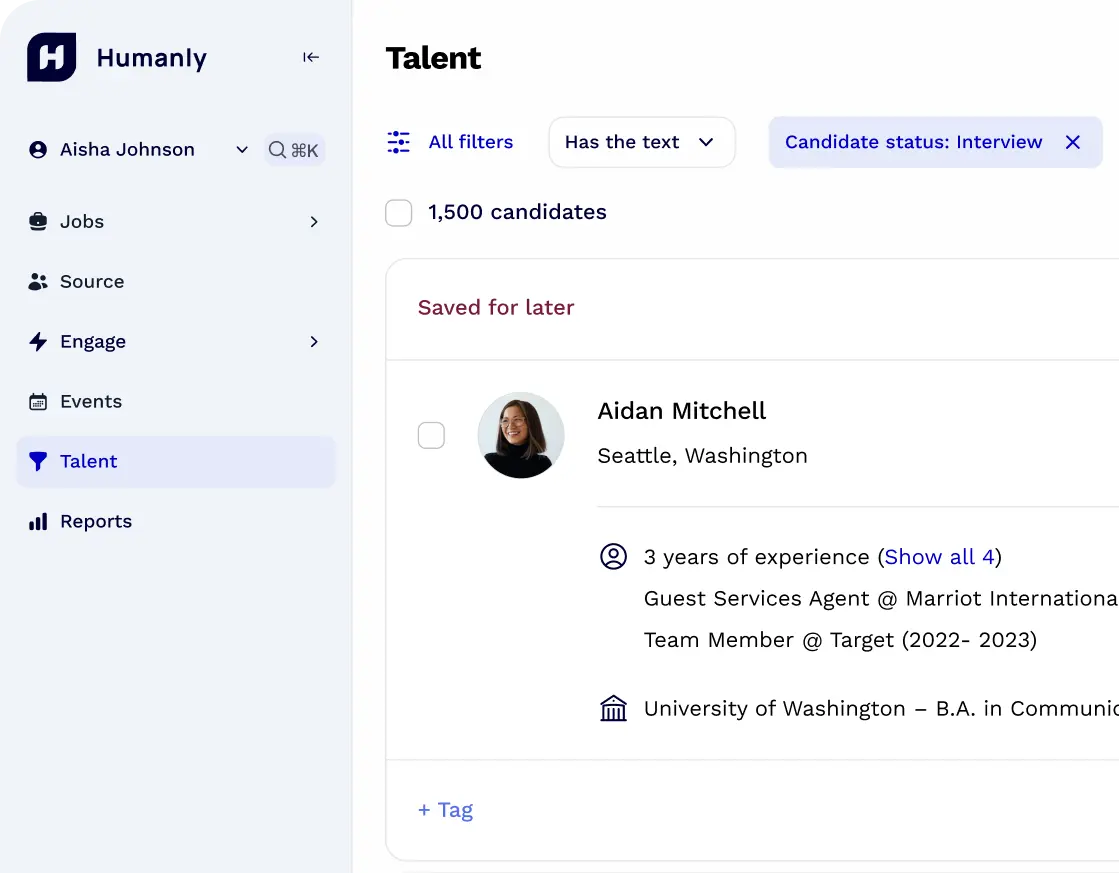Open the Saved for later section
Viewport: 1119px width, 873px height.
495,307
